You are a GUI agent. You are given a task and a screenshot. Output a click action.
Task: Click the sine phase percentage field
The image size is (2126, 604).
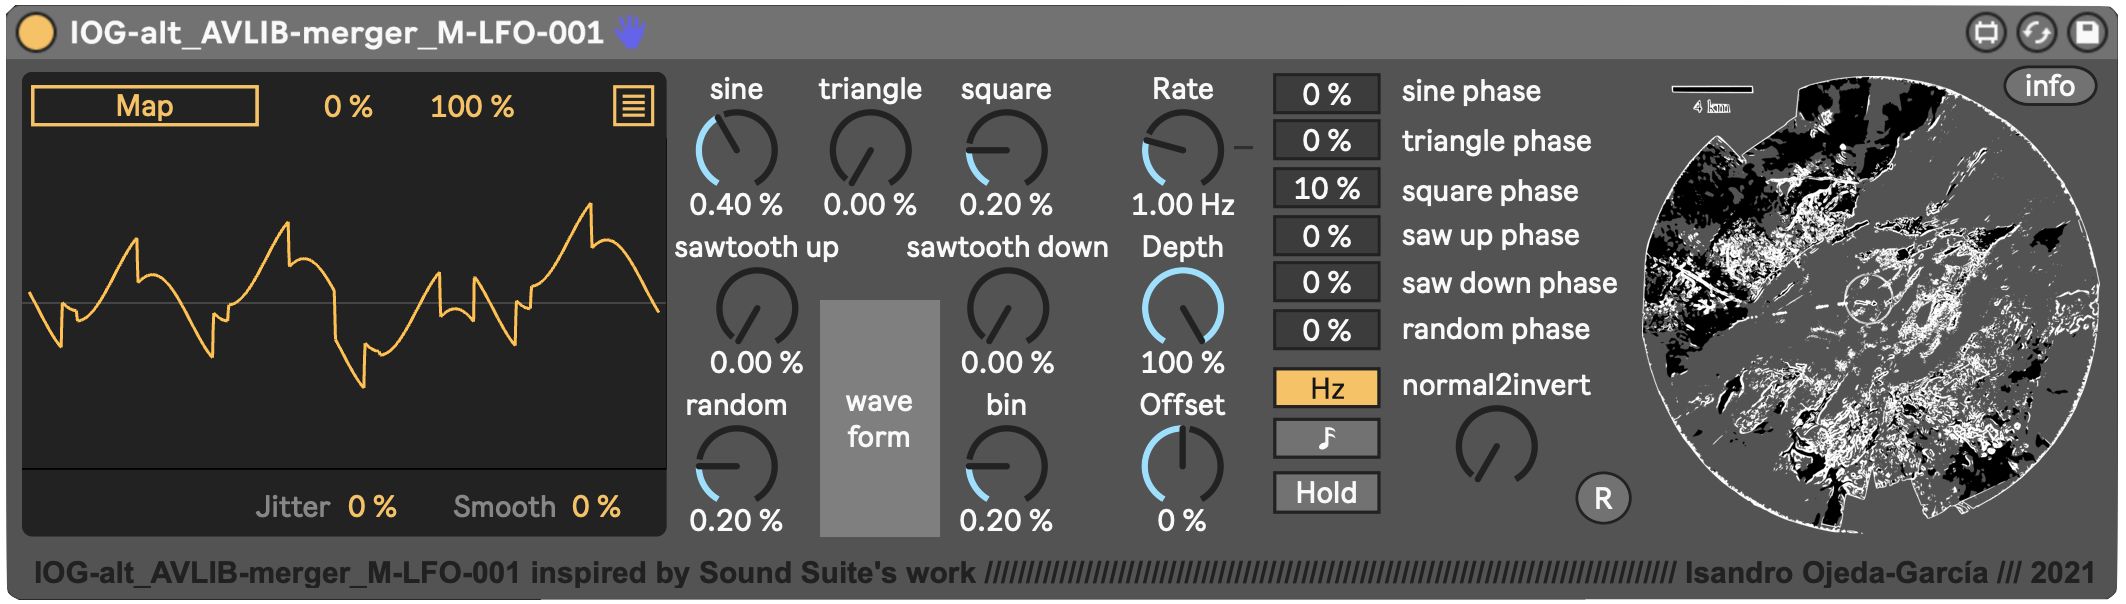(1326, 95)
